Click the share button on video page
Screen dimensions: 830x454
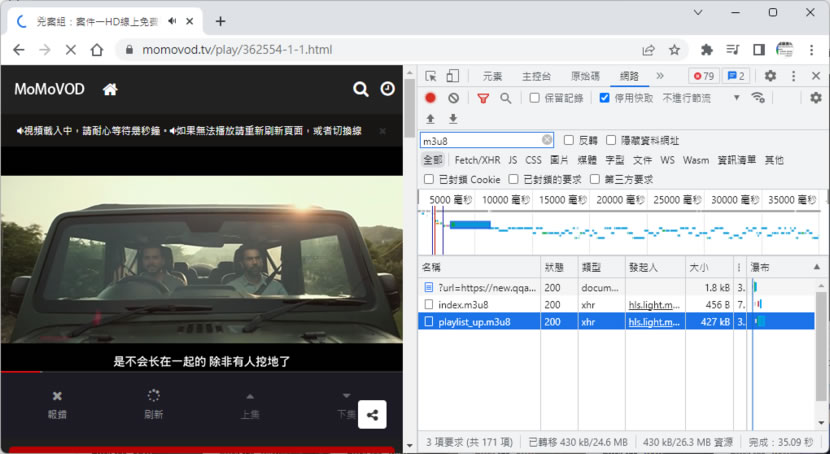372,415
